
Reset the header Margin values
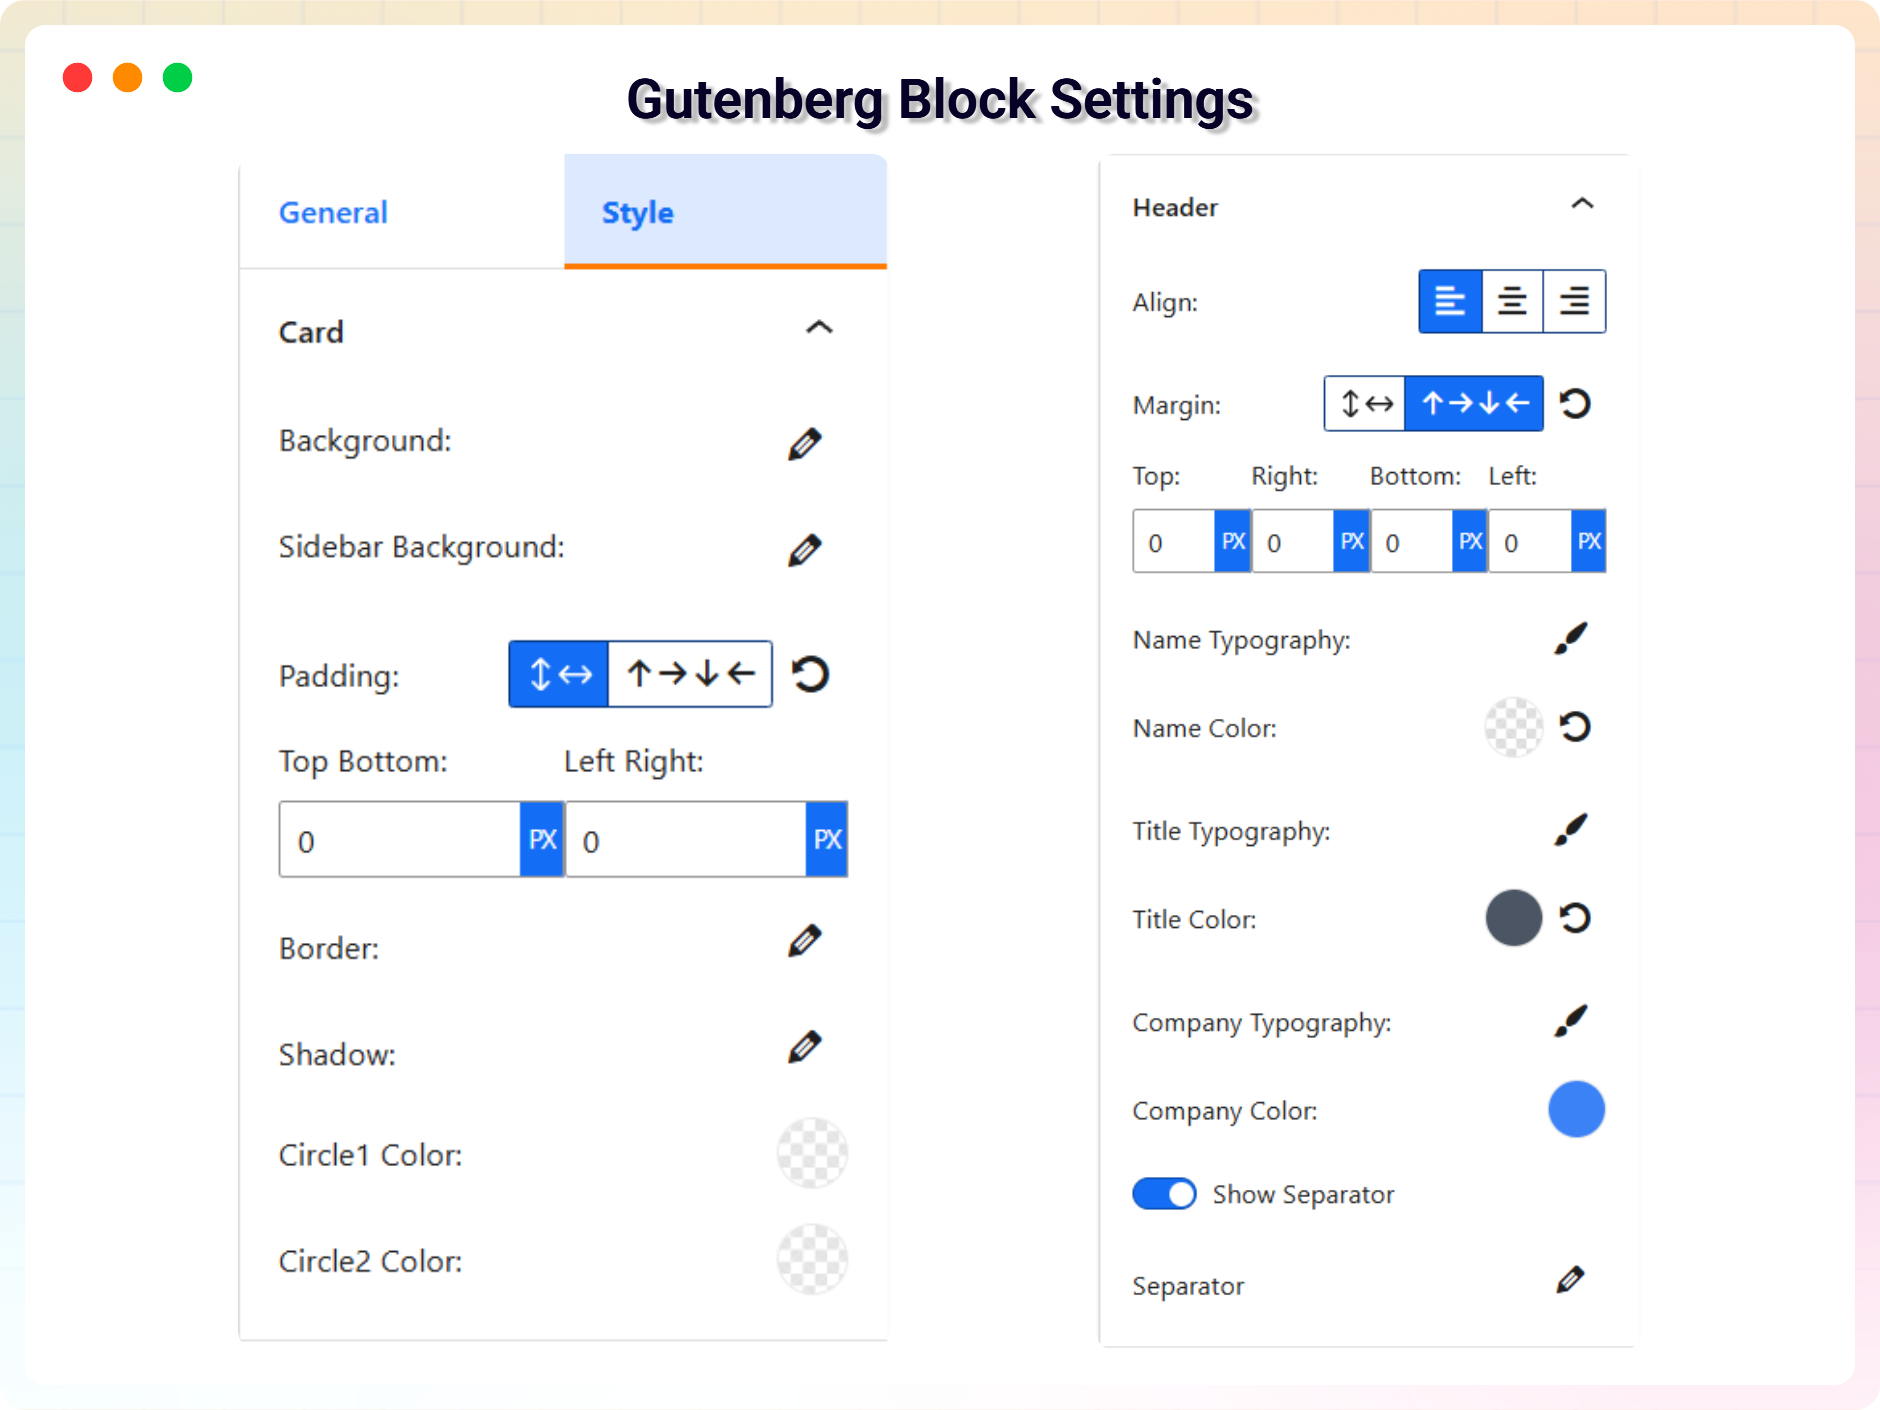(x=1575, y=403)
